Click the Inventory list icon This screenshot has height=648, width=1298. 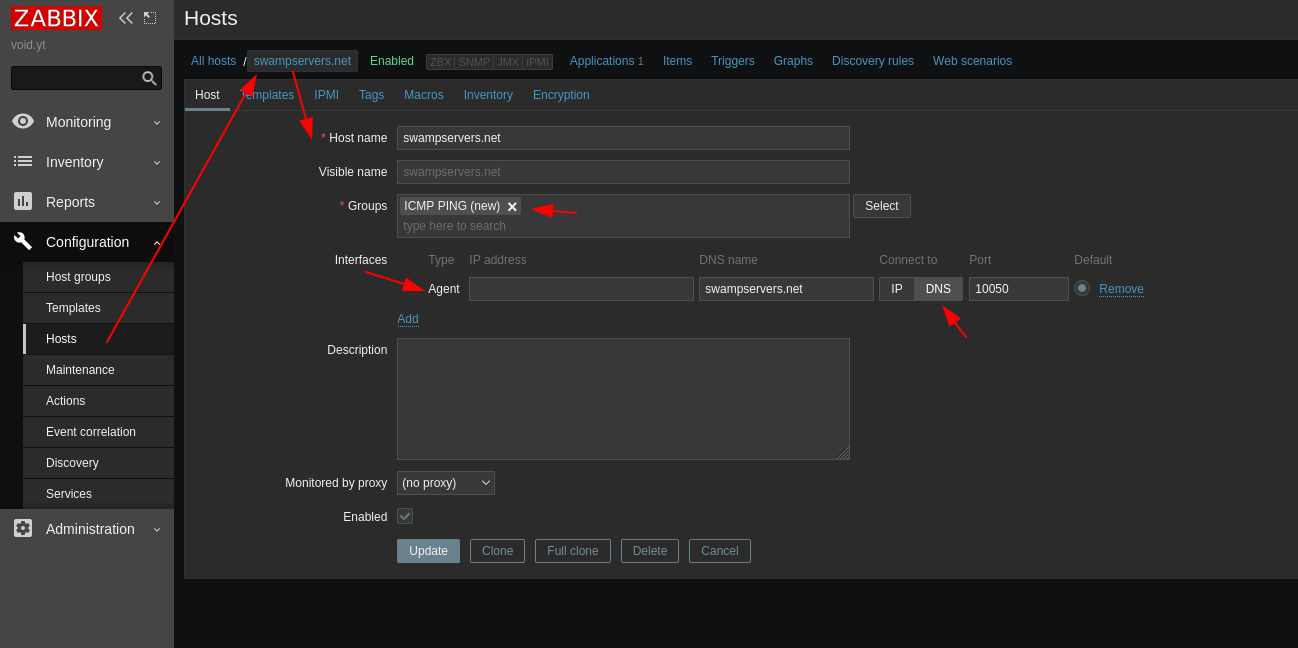tap(23, 161)
